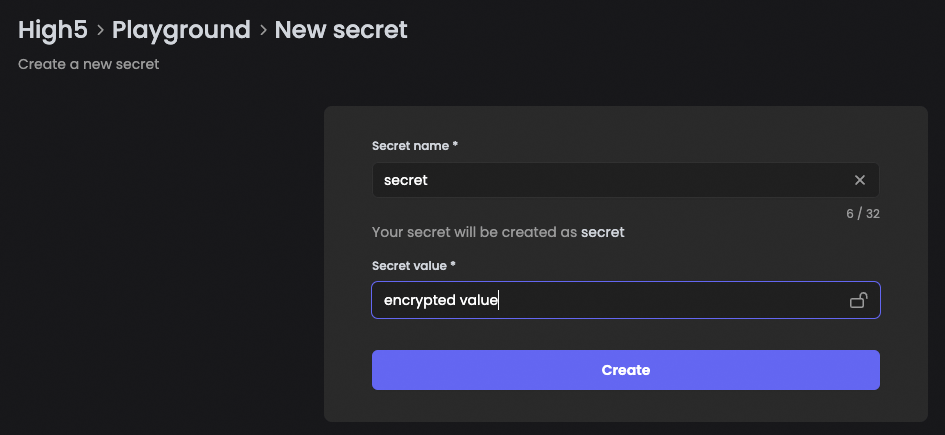Select the New secret breadcrumb title
The image size is (945, 435).
point(341,30)
